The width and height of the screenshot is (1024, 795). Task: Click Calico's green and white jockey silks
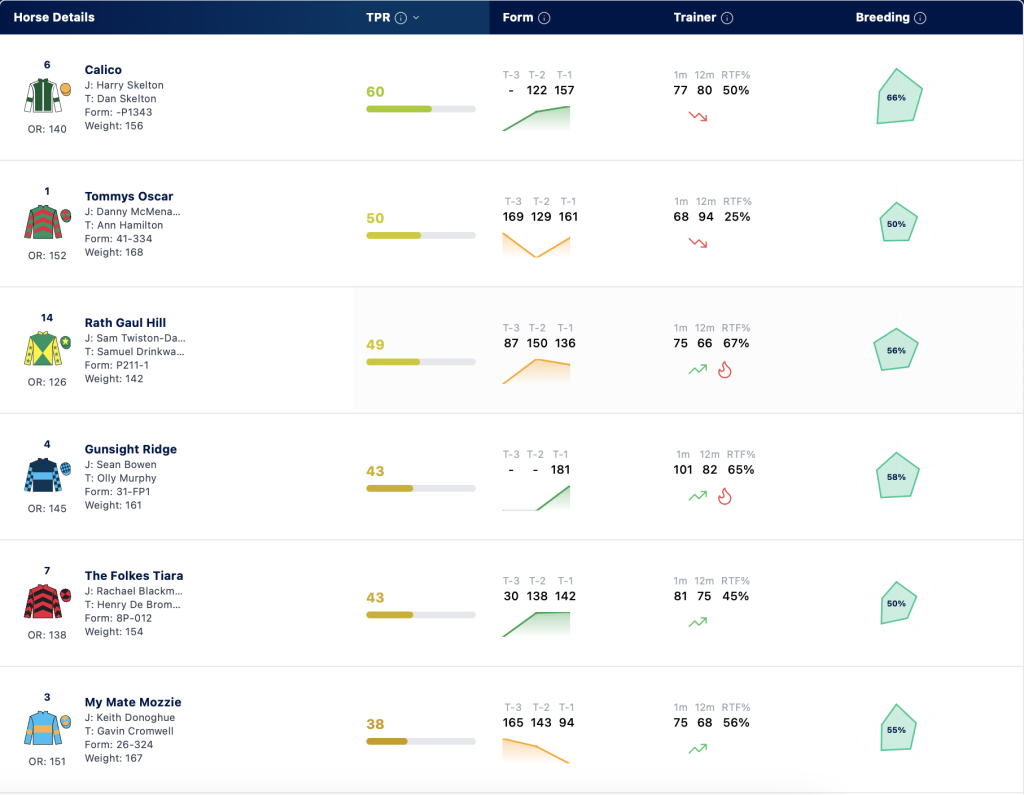44,95
